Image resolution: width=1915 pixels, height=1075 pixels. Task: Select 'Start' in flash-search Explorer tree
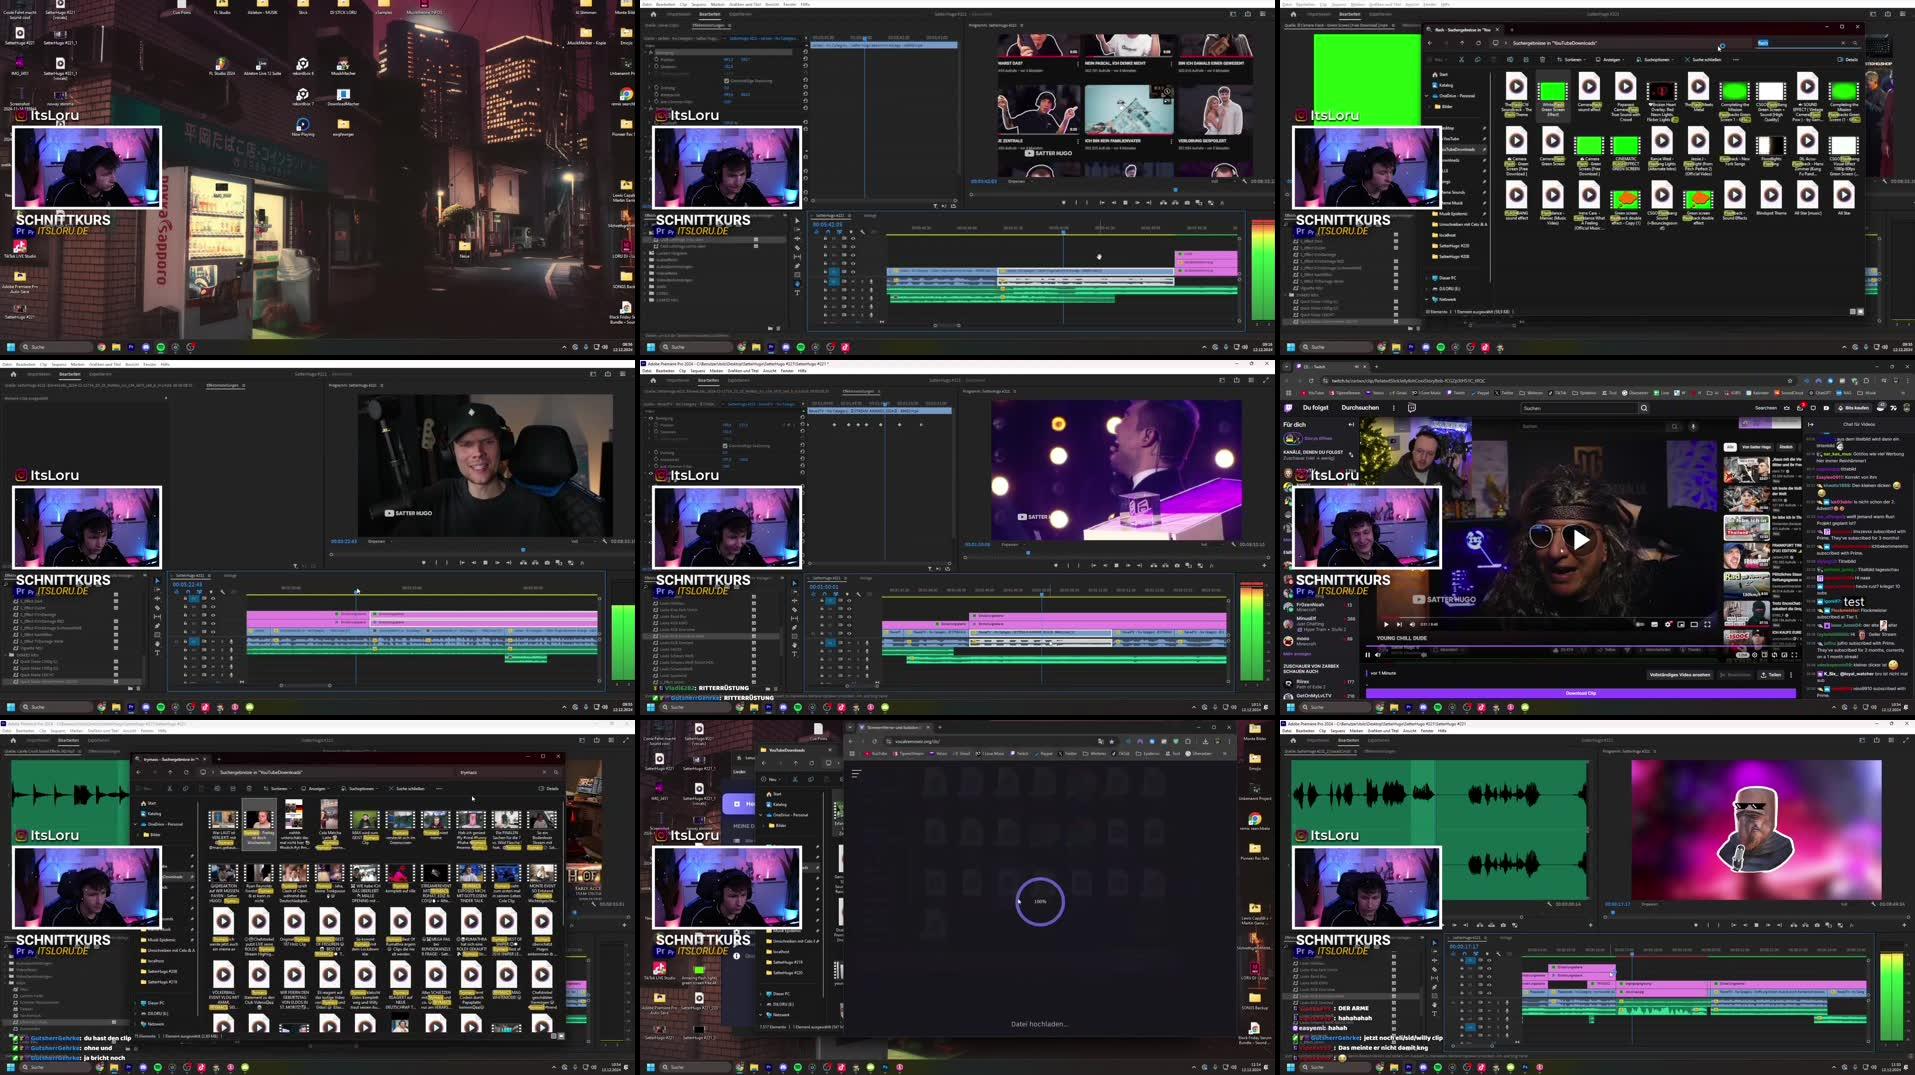(1440, 75)
